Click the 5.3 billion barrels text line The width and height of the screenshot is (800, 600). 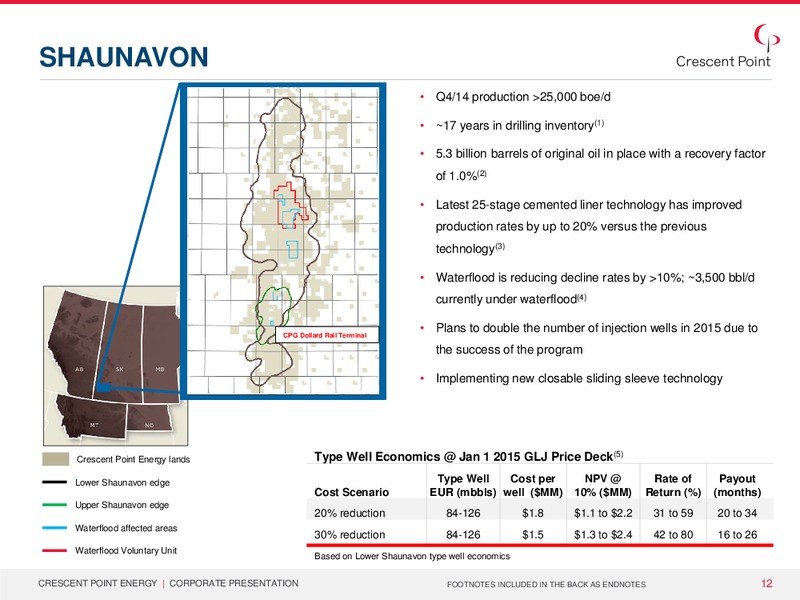click(x=601, y=154)
